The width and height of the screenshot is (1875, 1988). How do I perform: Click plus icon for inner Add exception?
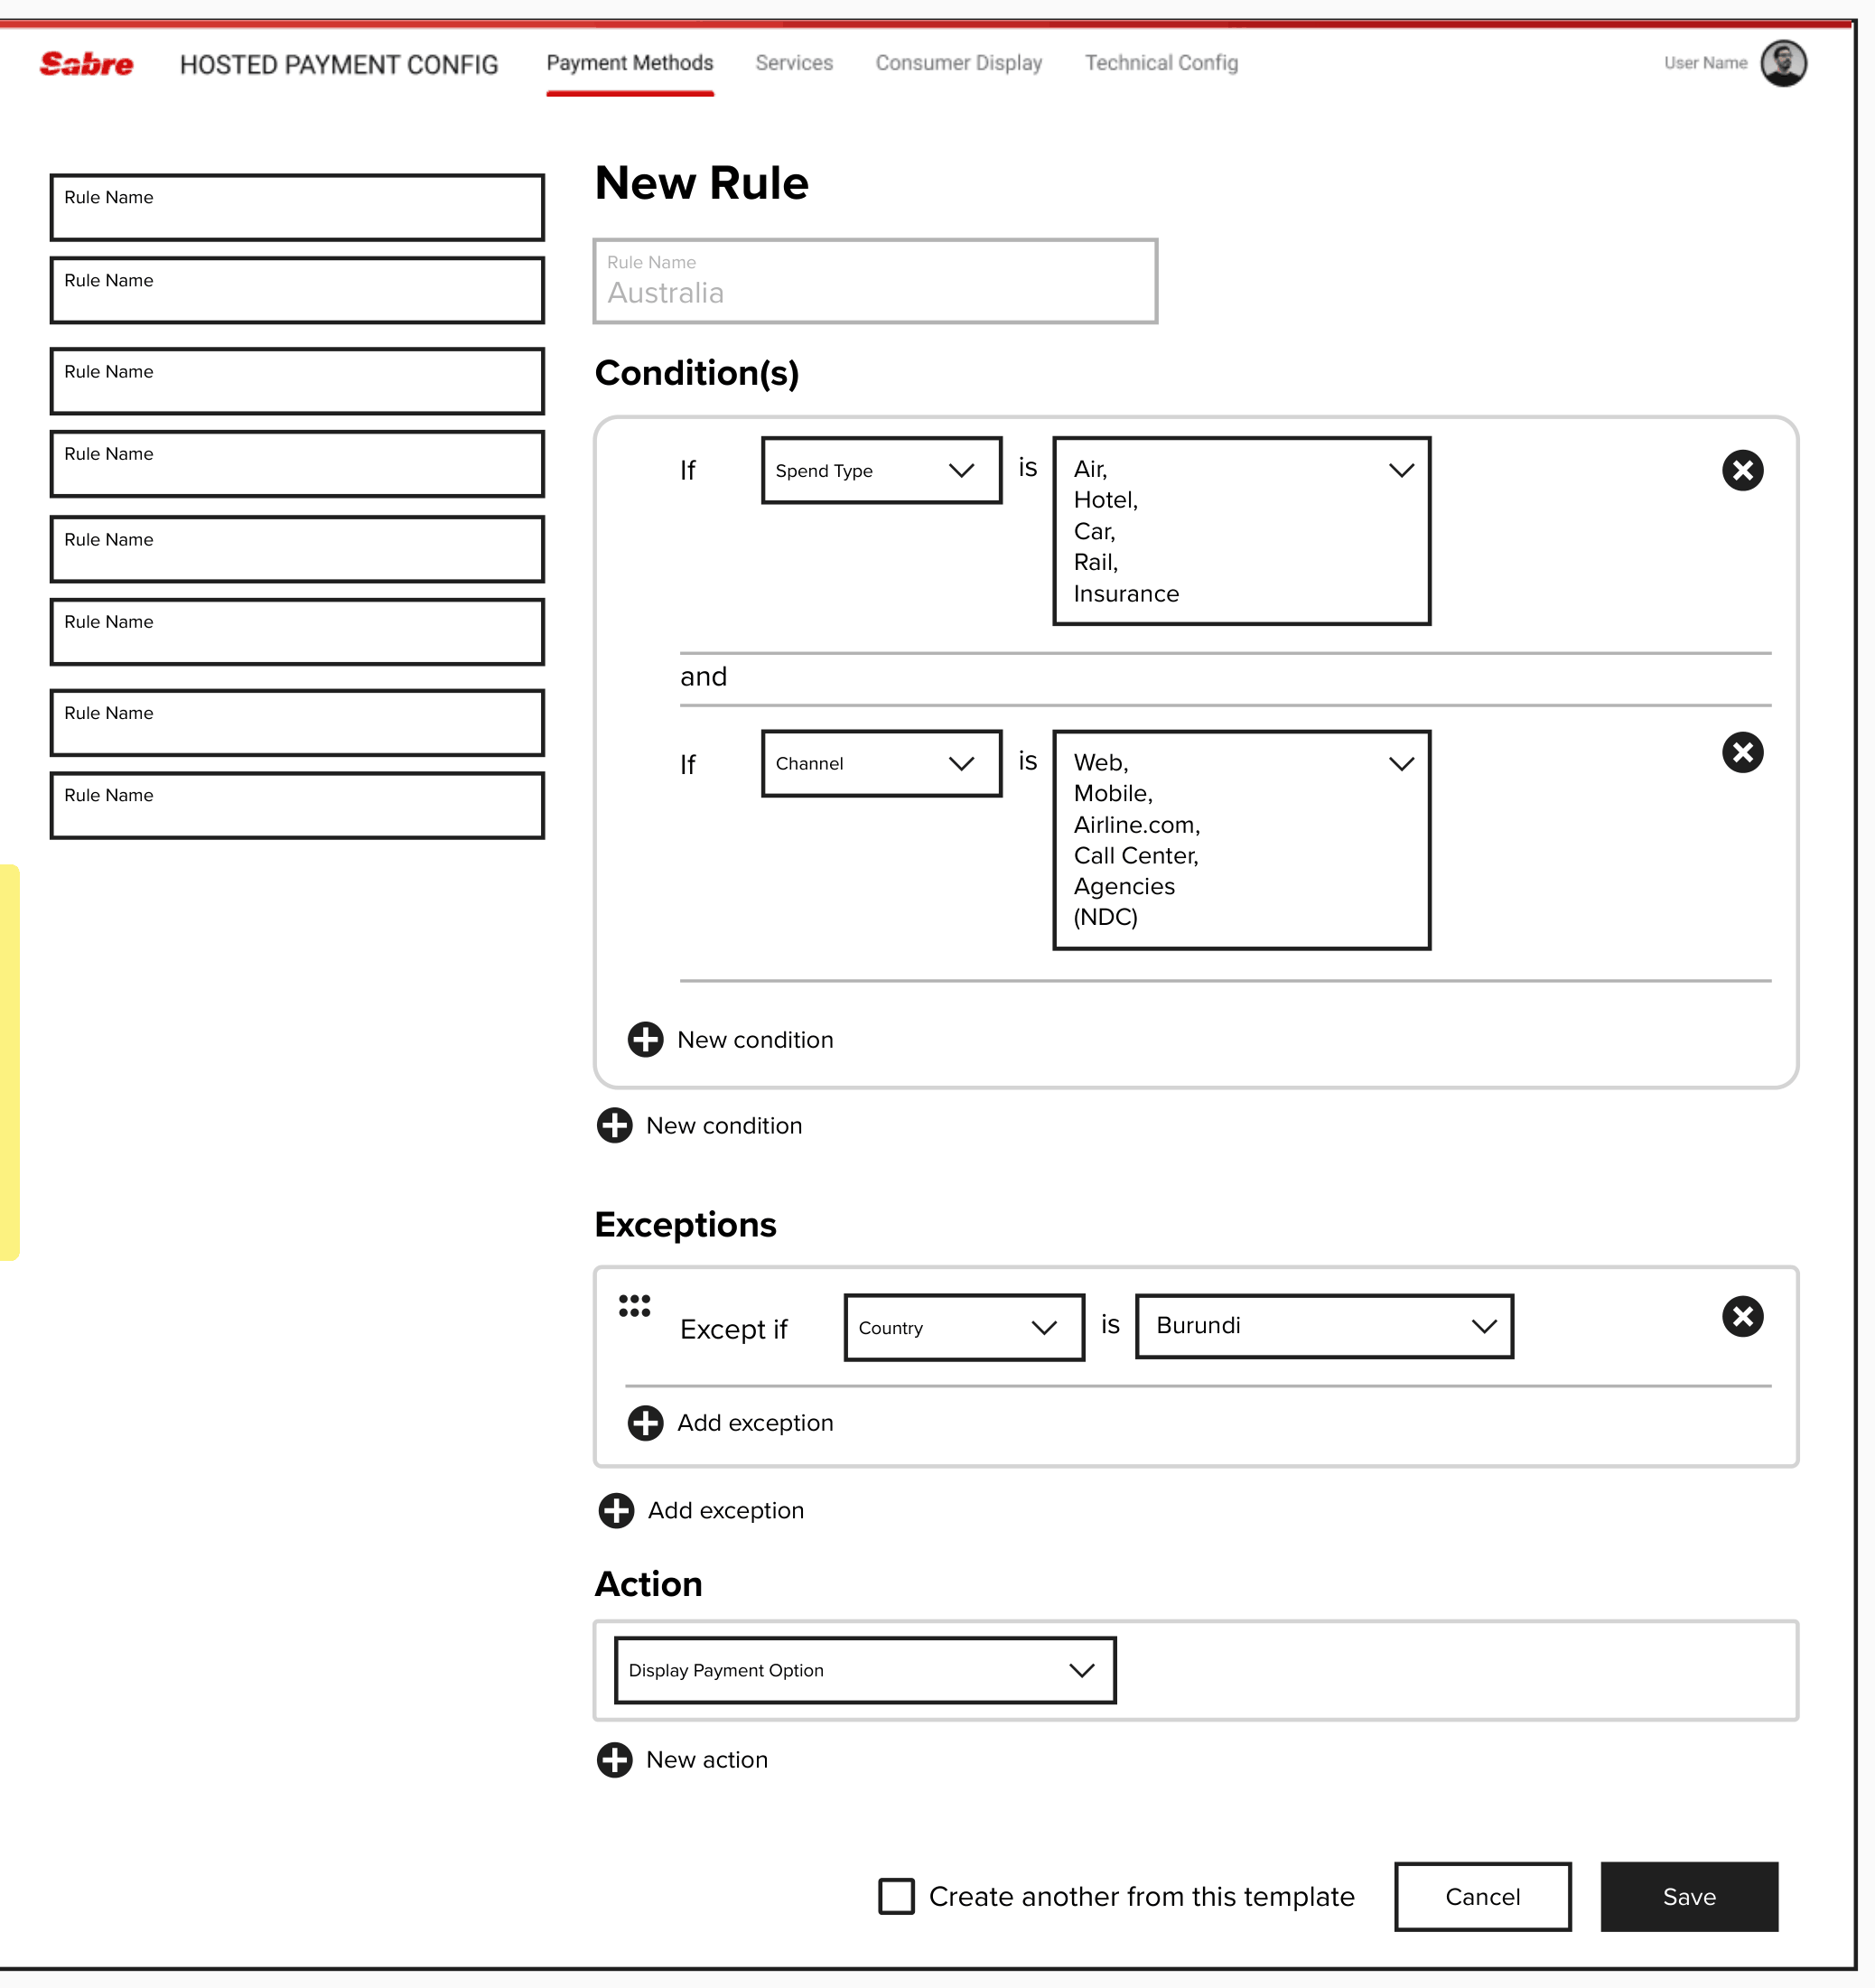[645, 1422]
